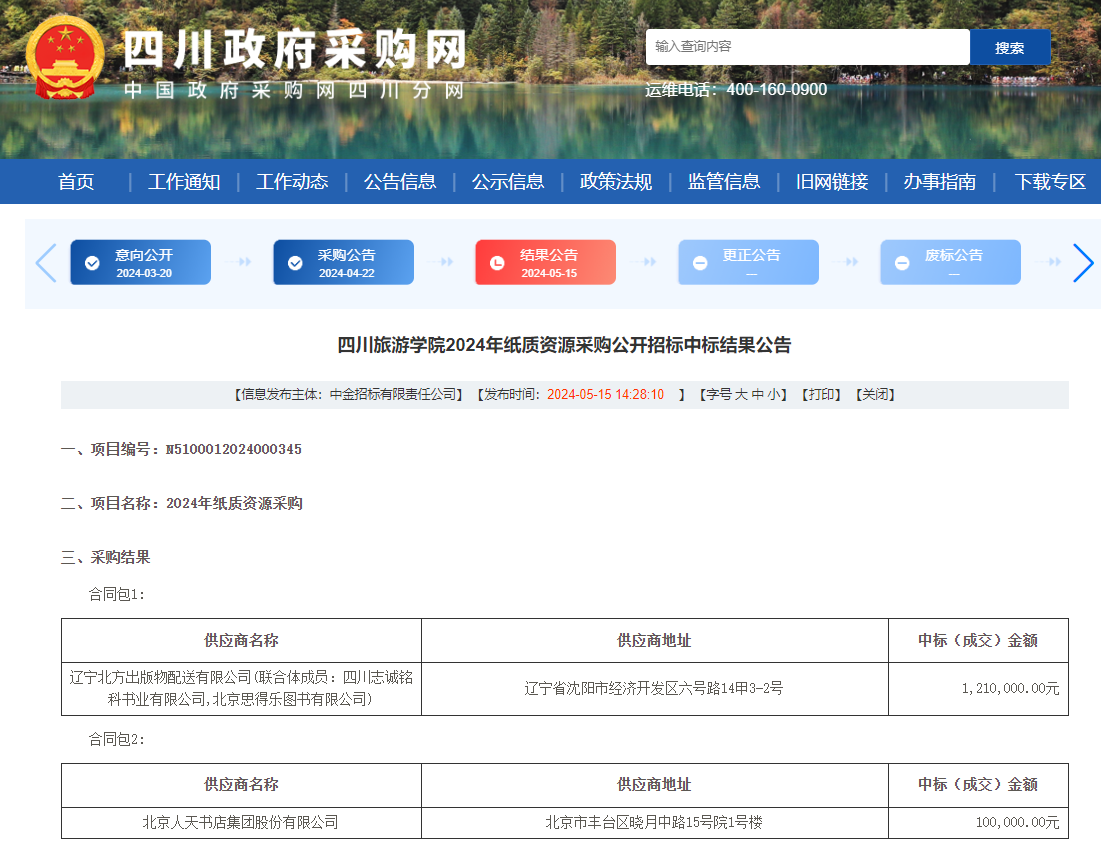Click project number N5100012024000345

click(234, 449)
